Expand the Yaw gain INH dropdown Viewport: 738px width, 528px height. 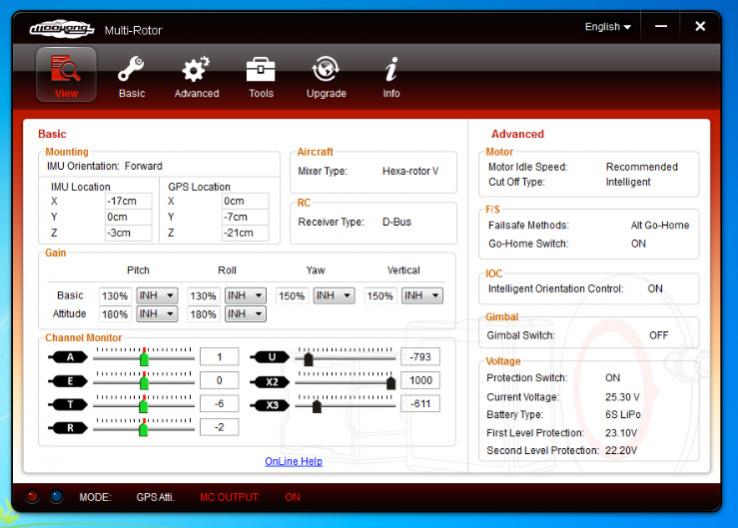tap(332, 296)
